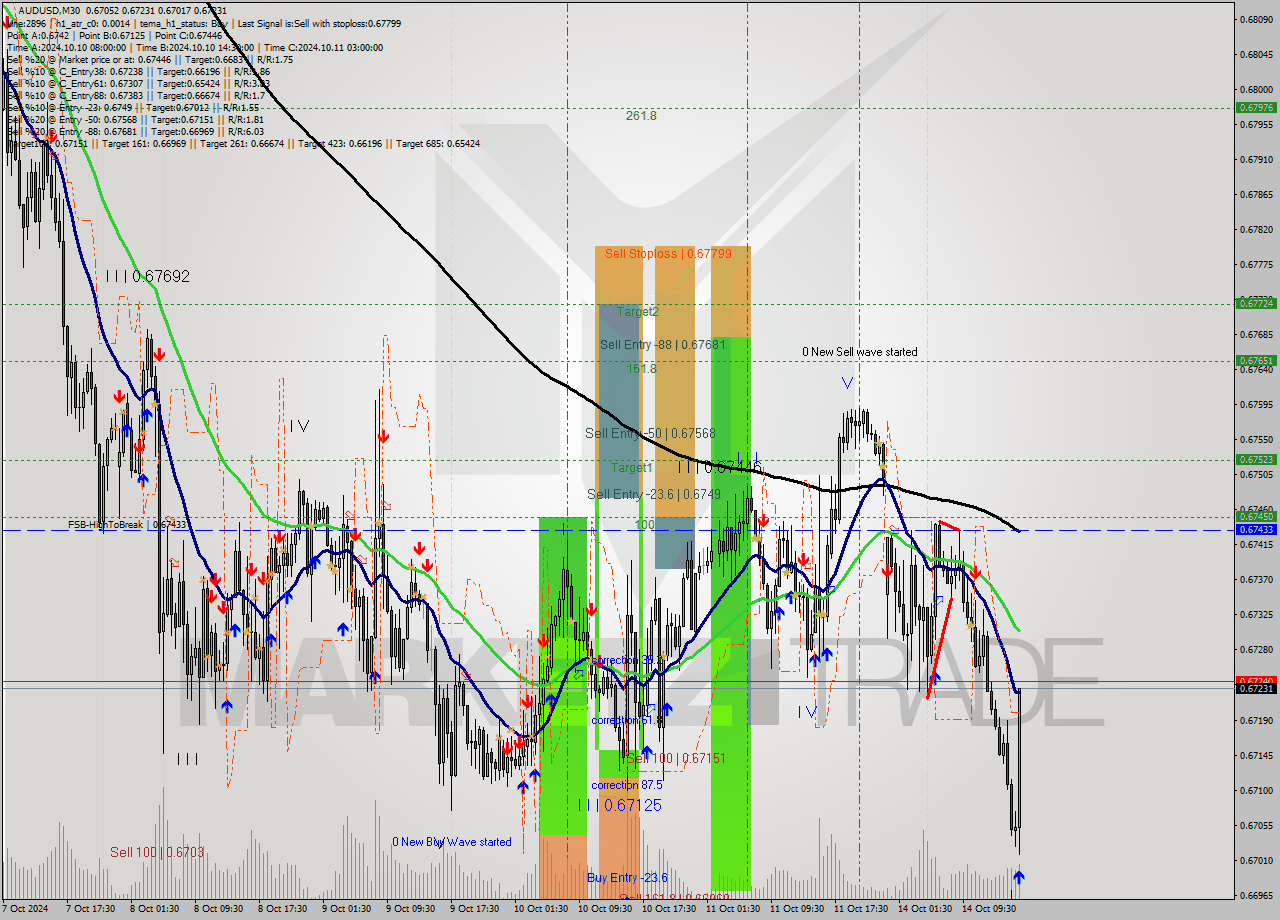The width and height of the screenshot is (1280, 920).
Task: Click the 'Sell Stoploss | 0.67799' chart label
Action: pyautogui.click(x=668, y=254)
